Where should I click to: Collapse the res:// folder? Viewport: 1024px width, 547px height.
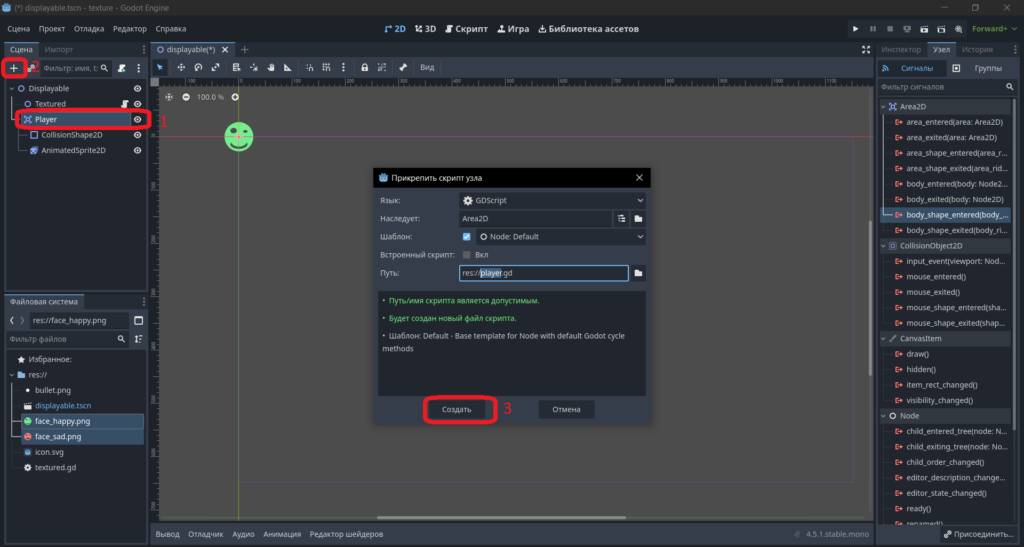tap(12, 375)
